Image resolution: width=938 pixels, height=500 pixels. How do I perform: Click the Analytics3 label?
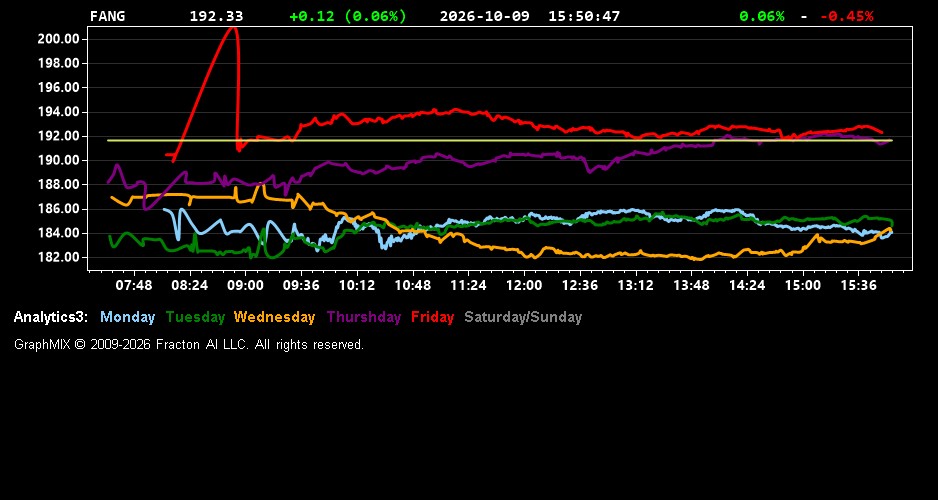click(x=51, y=317)
